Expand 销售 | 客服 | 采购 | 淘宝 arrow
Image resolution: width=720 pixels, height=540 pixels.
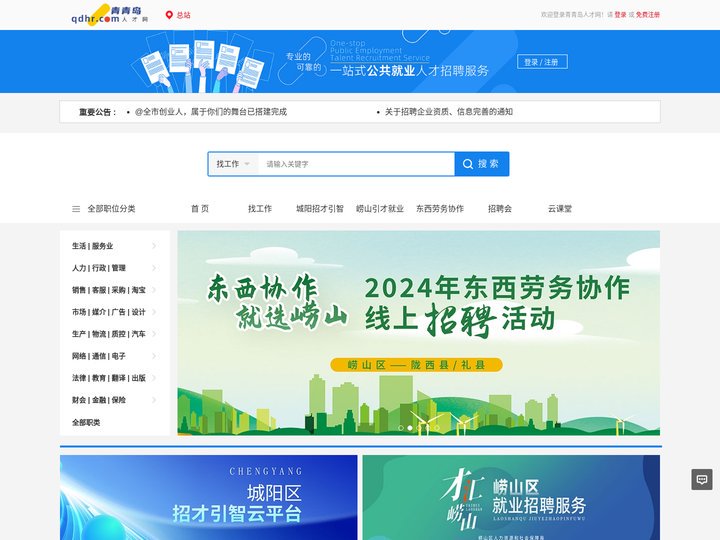coord(154,290)
